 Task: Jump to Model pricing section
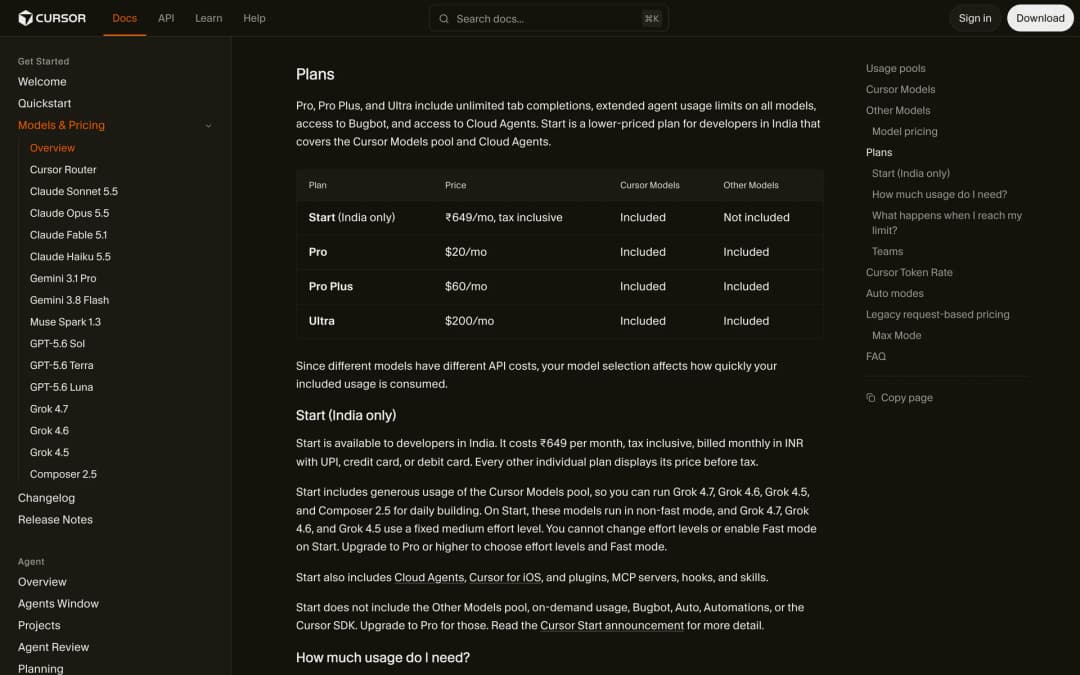[x=904, y=132]
